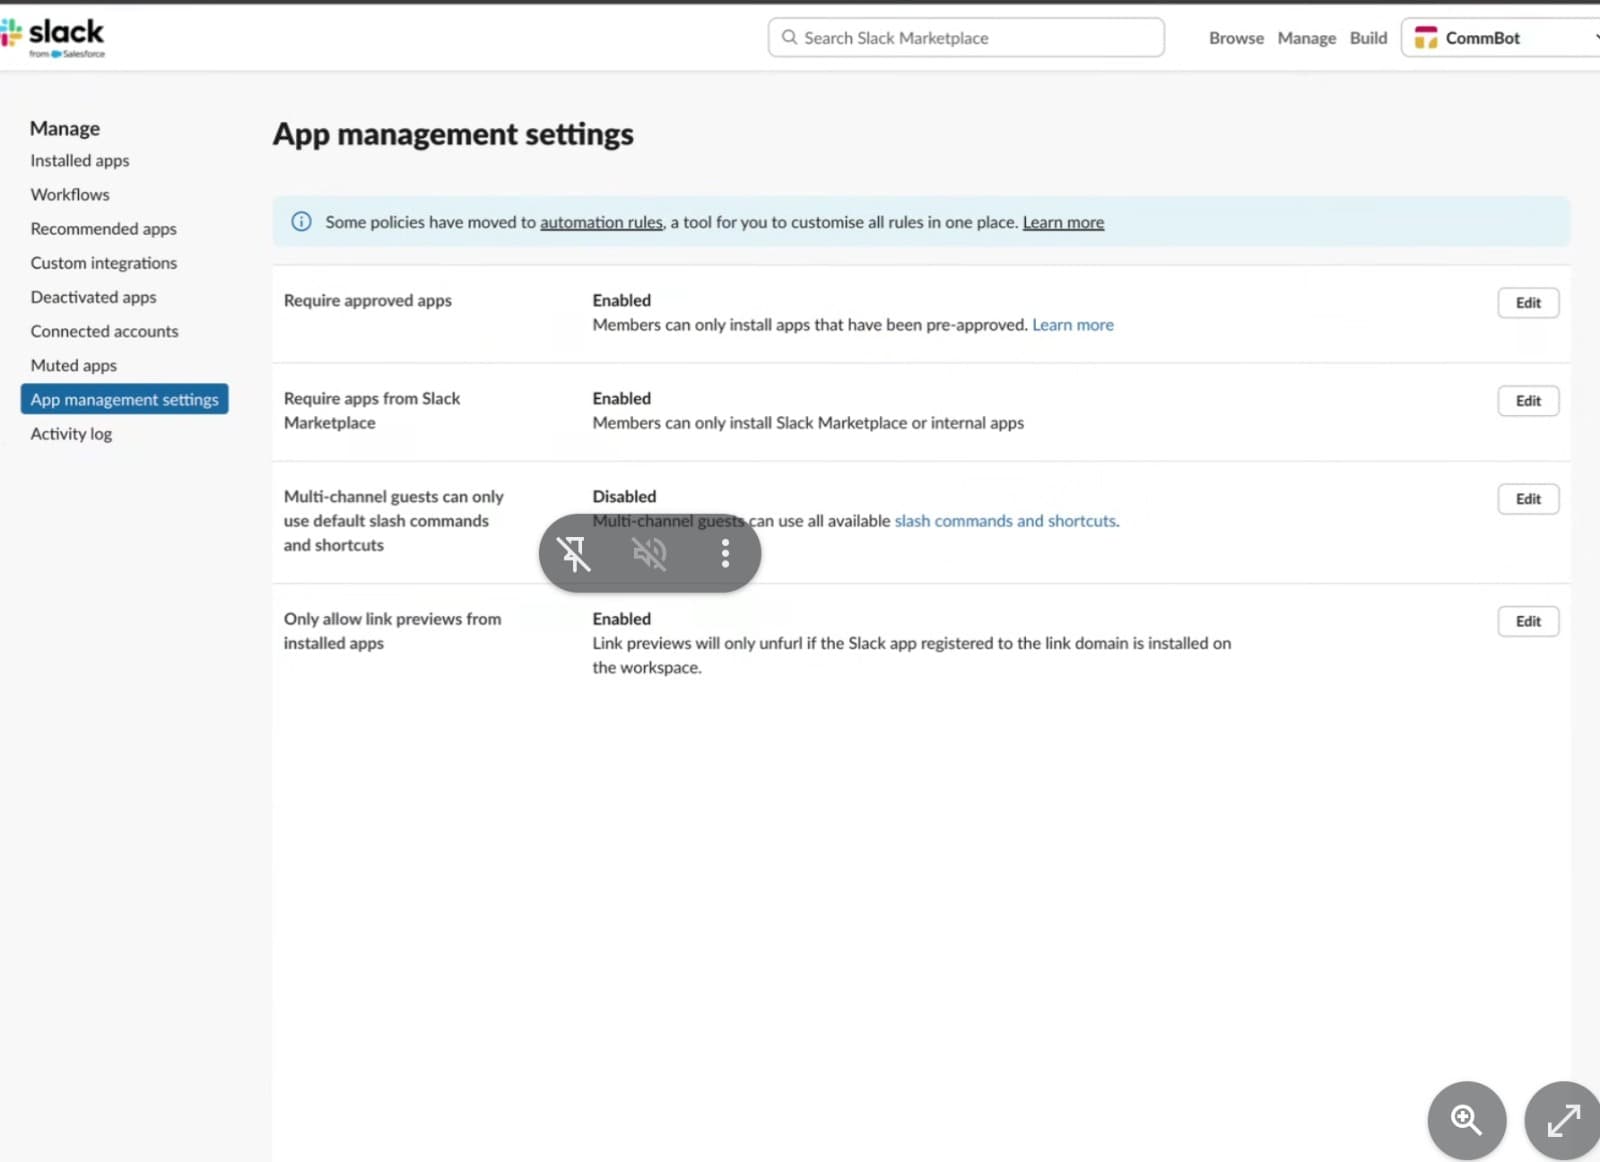Click the slash commands and shortcuts link

coord(1005,520)
